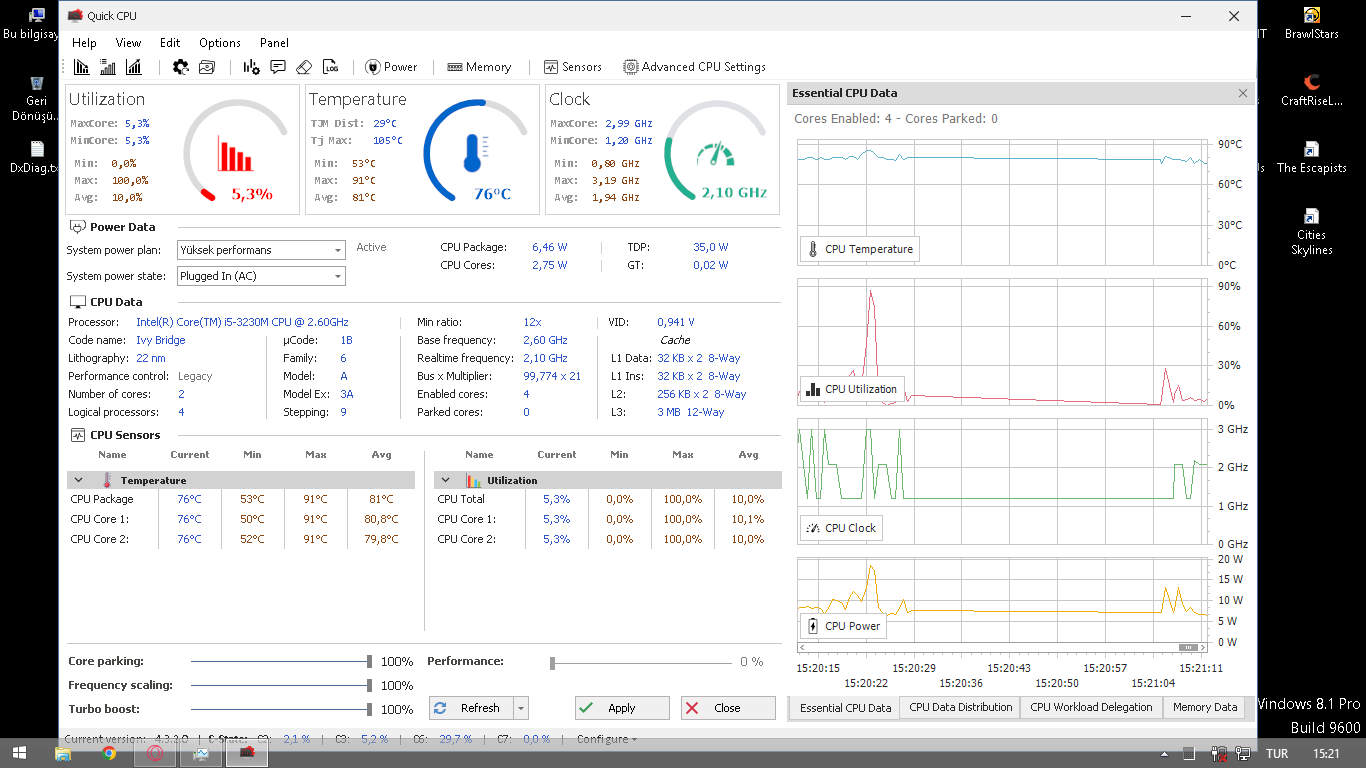Click the first descending bar chart toolbar icon
The height and width of the screenshot is (768, 1366).
tap(82, 67)
